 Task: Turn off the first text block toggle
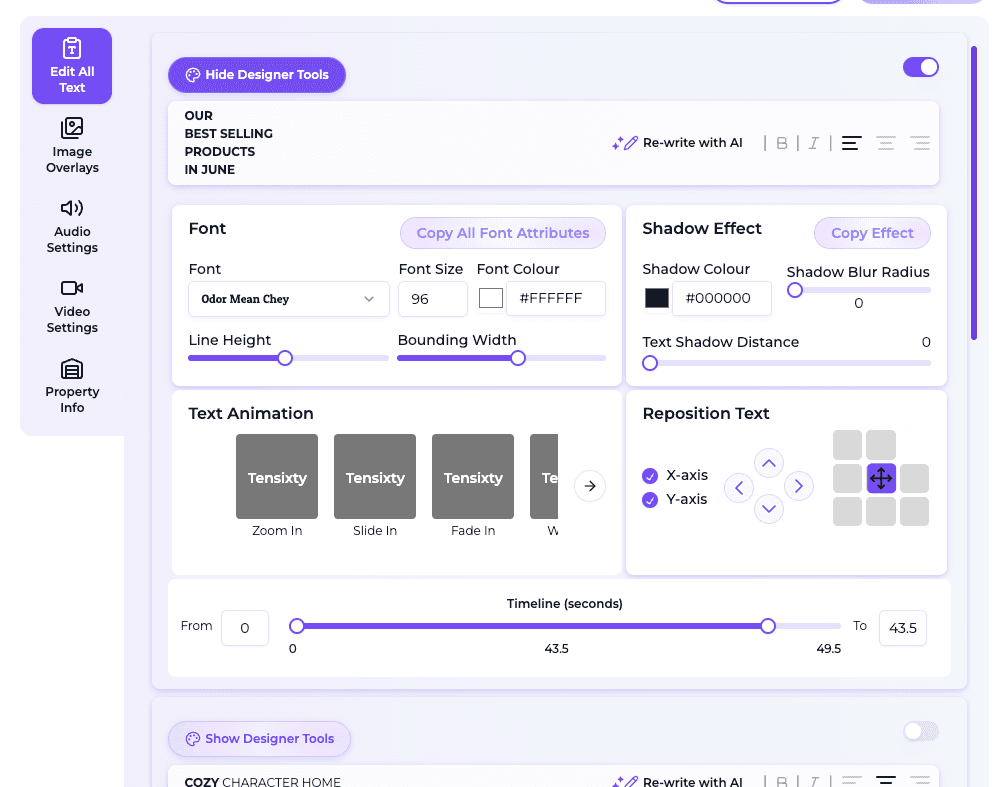pyautogui.click(x=920, y=67)
